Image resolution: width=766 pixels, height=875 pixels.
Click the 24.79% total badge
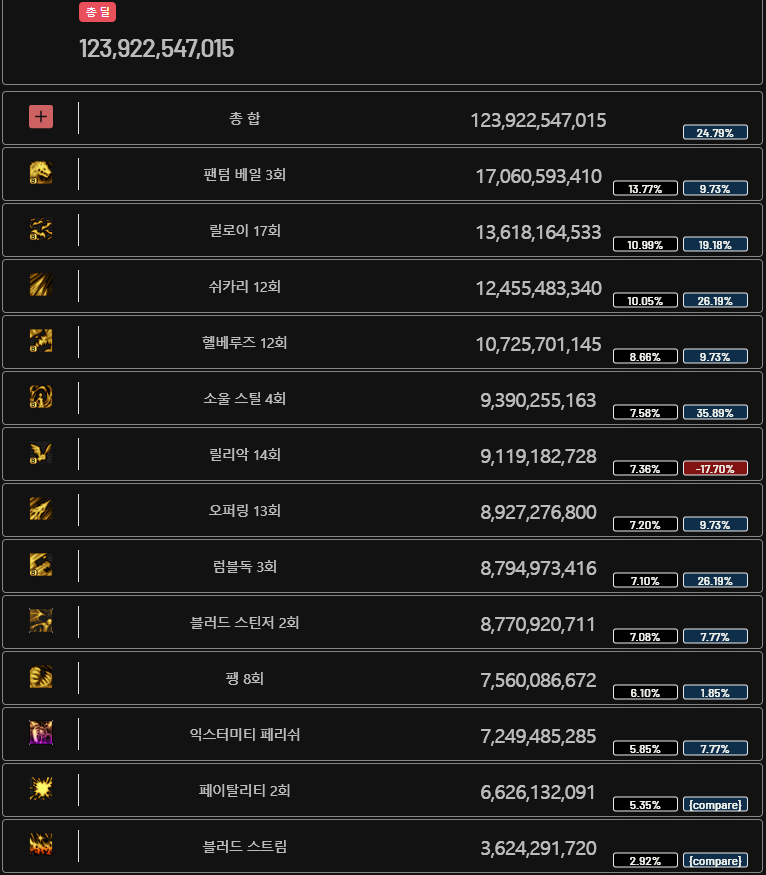point(715,132)
